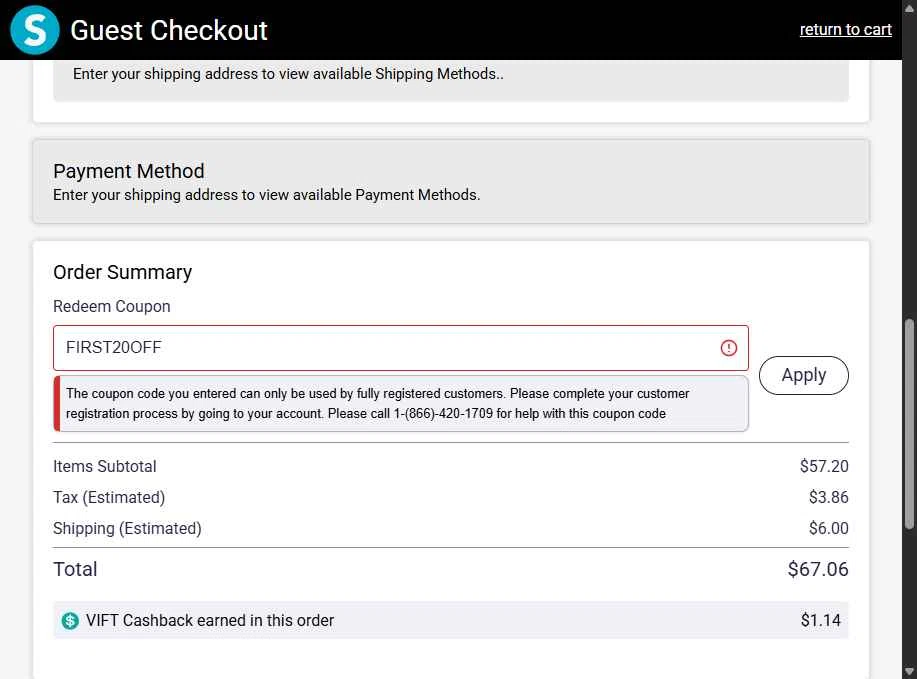
Task: Click the scrollbar down arrow
Action: click(x=909, y=671)
